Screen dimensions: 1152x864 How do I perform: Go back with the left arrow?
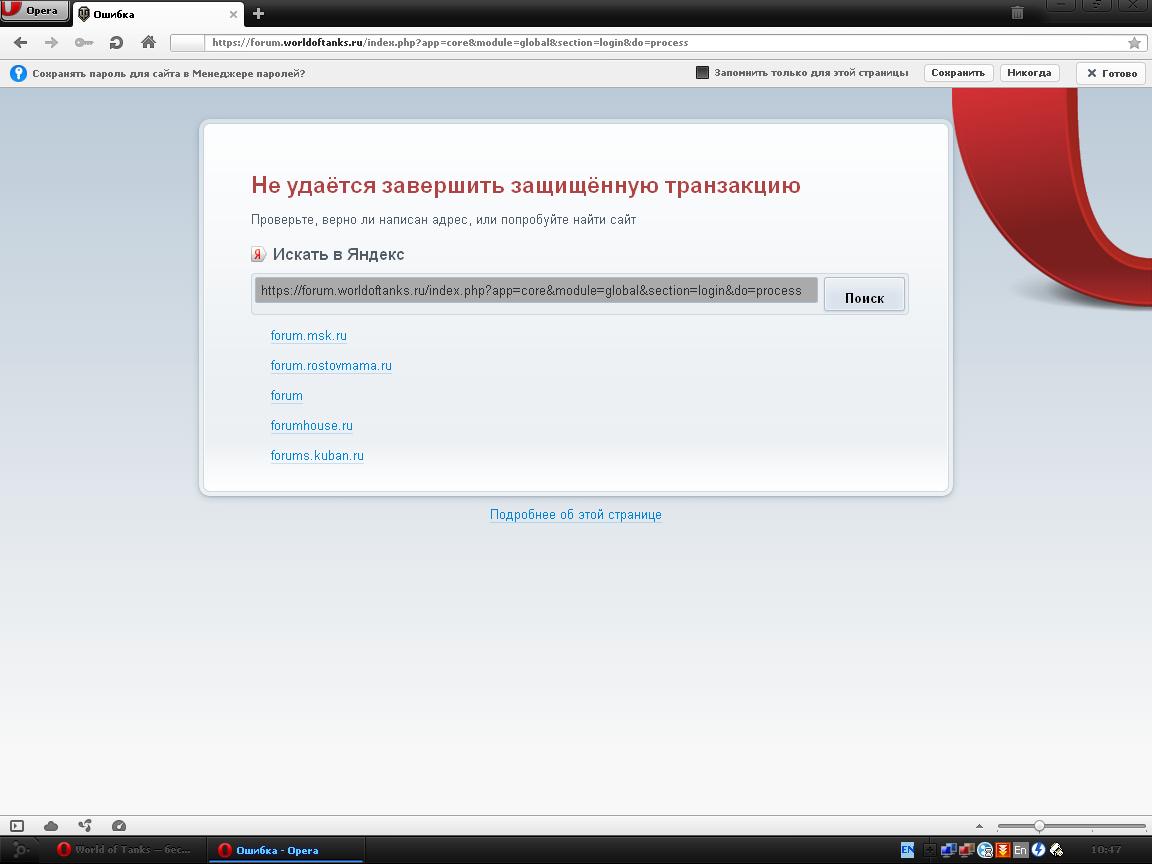pyautogui.click(x=21, y=43)
